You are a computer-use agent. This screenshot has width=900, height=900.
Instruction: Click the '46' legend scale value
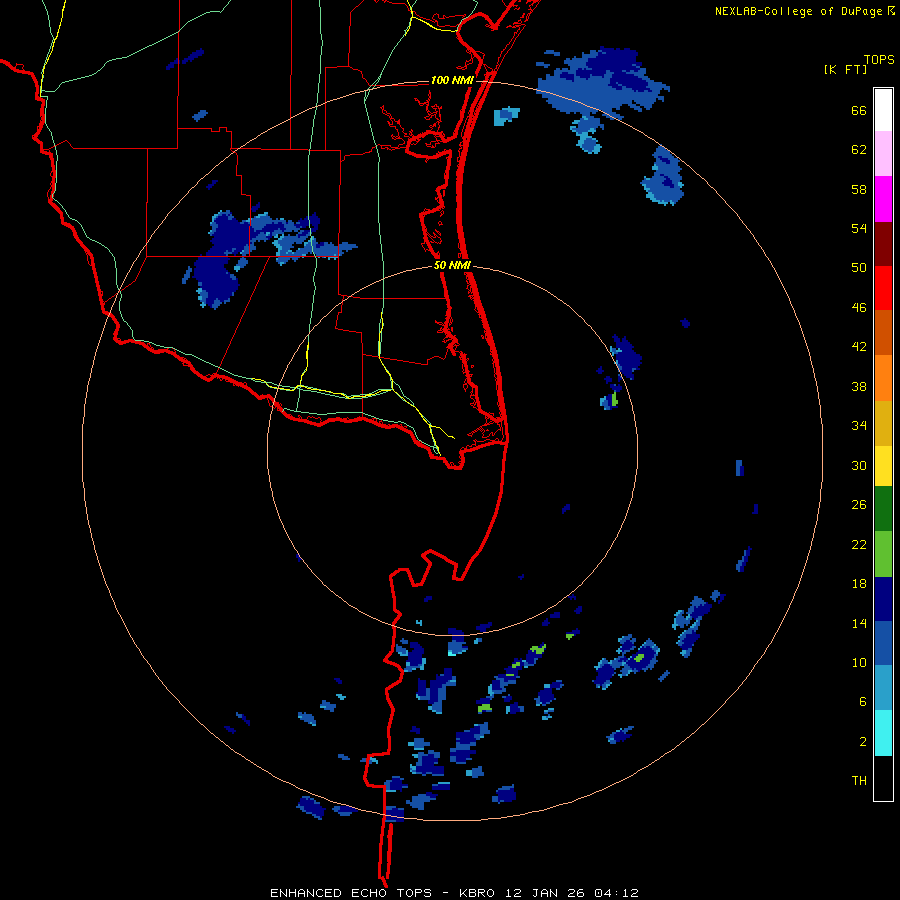tap(859, 308)
